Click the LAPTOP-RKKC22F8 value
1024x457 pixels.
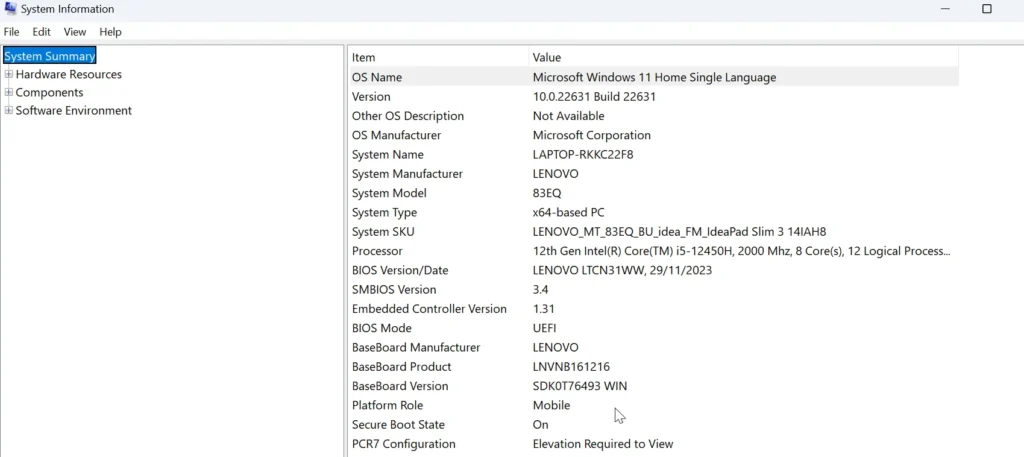[583, 155]
